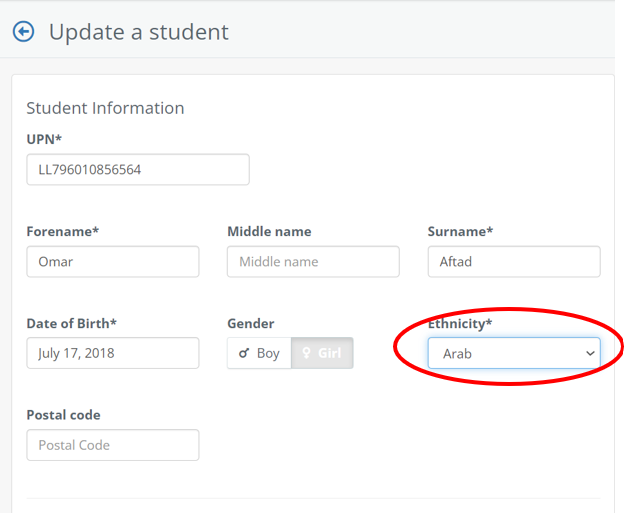Screen dimensions: 625x529
Task: Click the Gender label text
Action: pyautogui.click(x=251, y=323)
